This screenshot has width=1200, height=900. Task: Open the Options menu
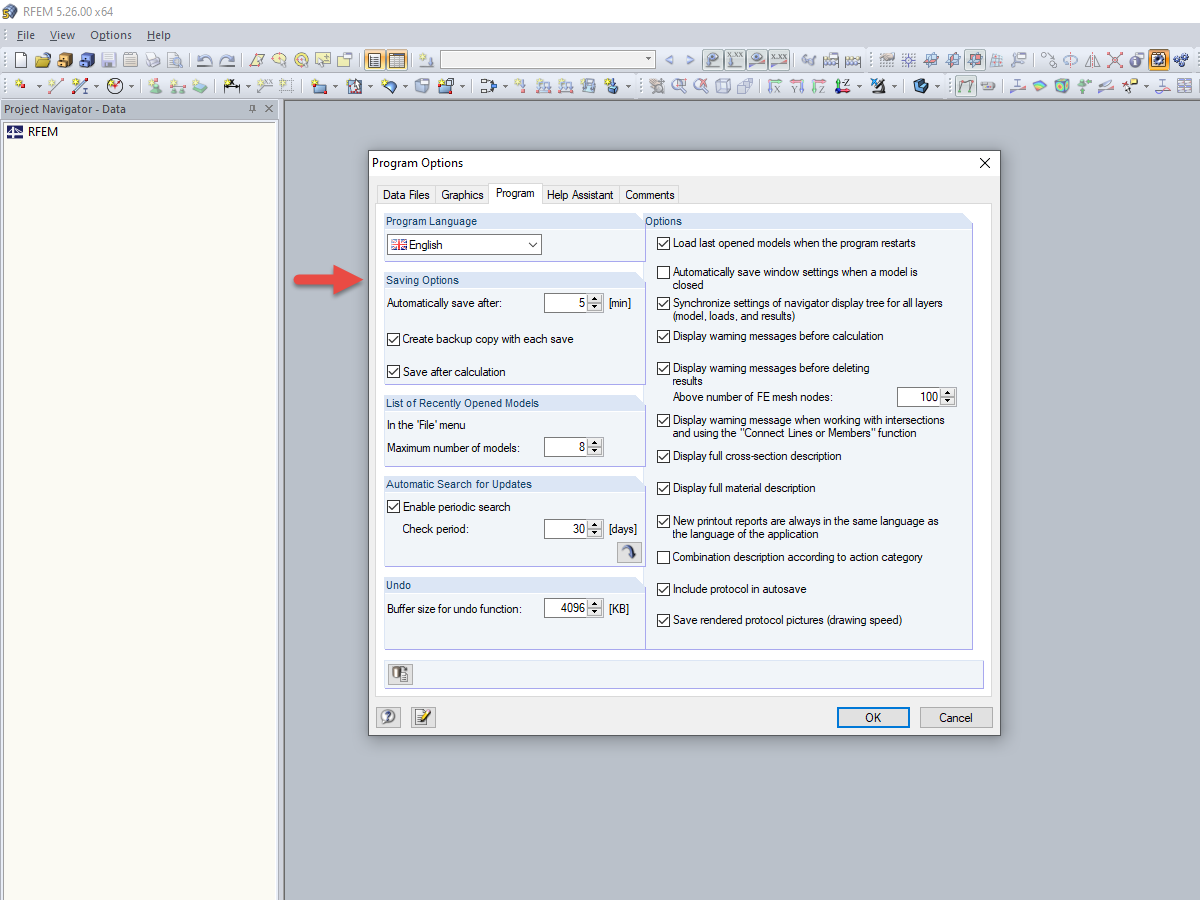click(x=110, y=34)
